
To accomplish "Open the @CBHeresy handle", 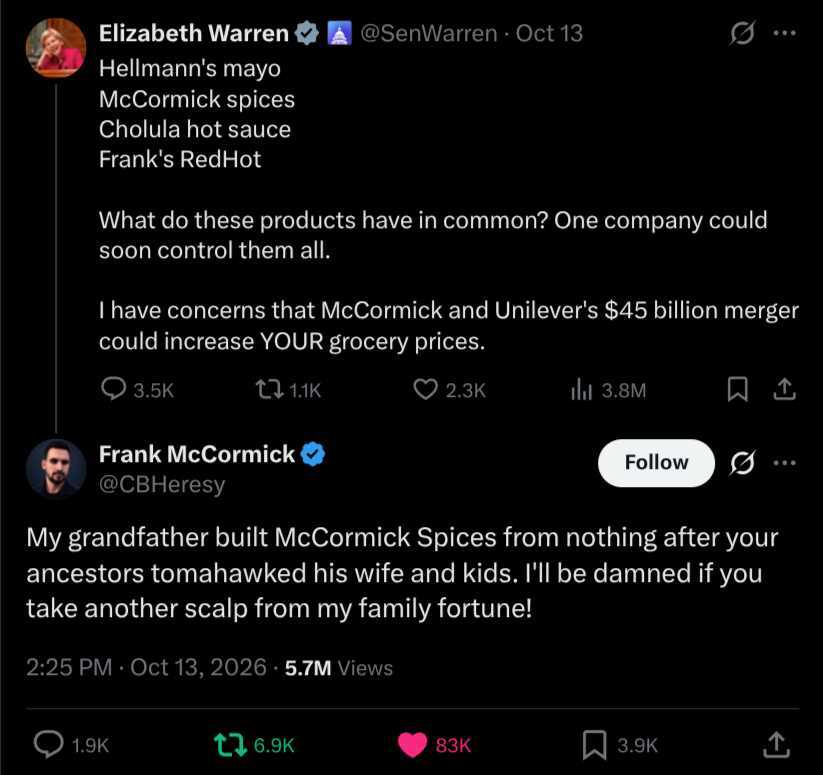I will (162, 484).
